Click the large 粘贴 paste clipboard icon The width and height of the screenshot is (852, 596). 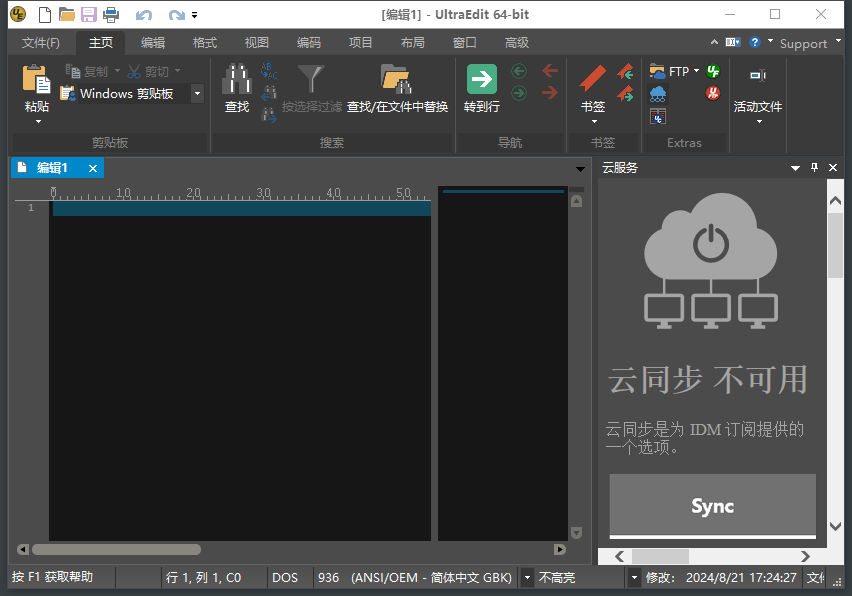(x=36, y=79)
